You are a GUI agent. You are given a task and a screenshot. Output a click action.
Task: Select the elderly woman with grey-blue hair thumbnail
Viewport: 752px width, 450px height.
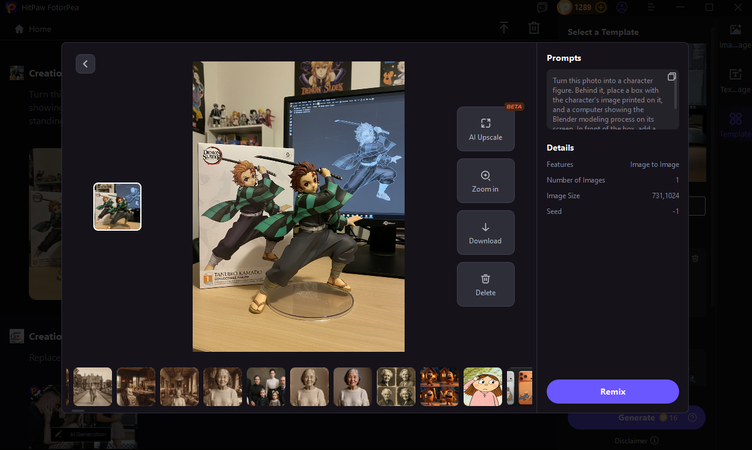click(x=352, y=387)
